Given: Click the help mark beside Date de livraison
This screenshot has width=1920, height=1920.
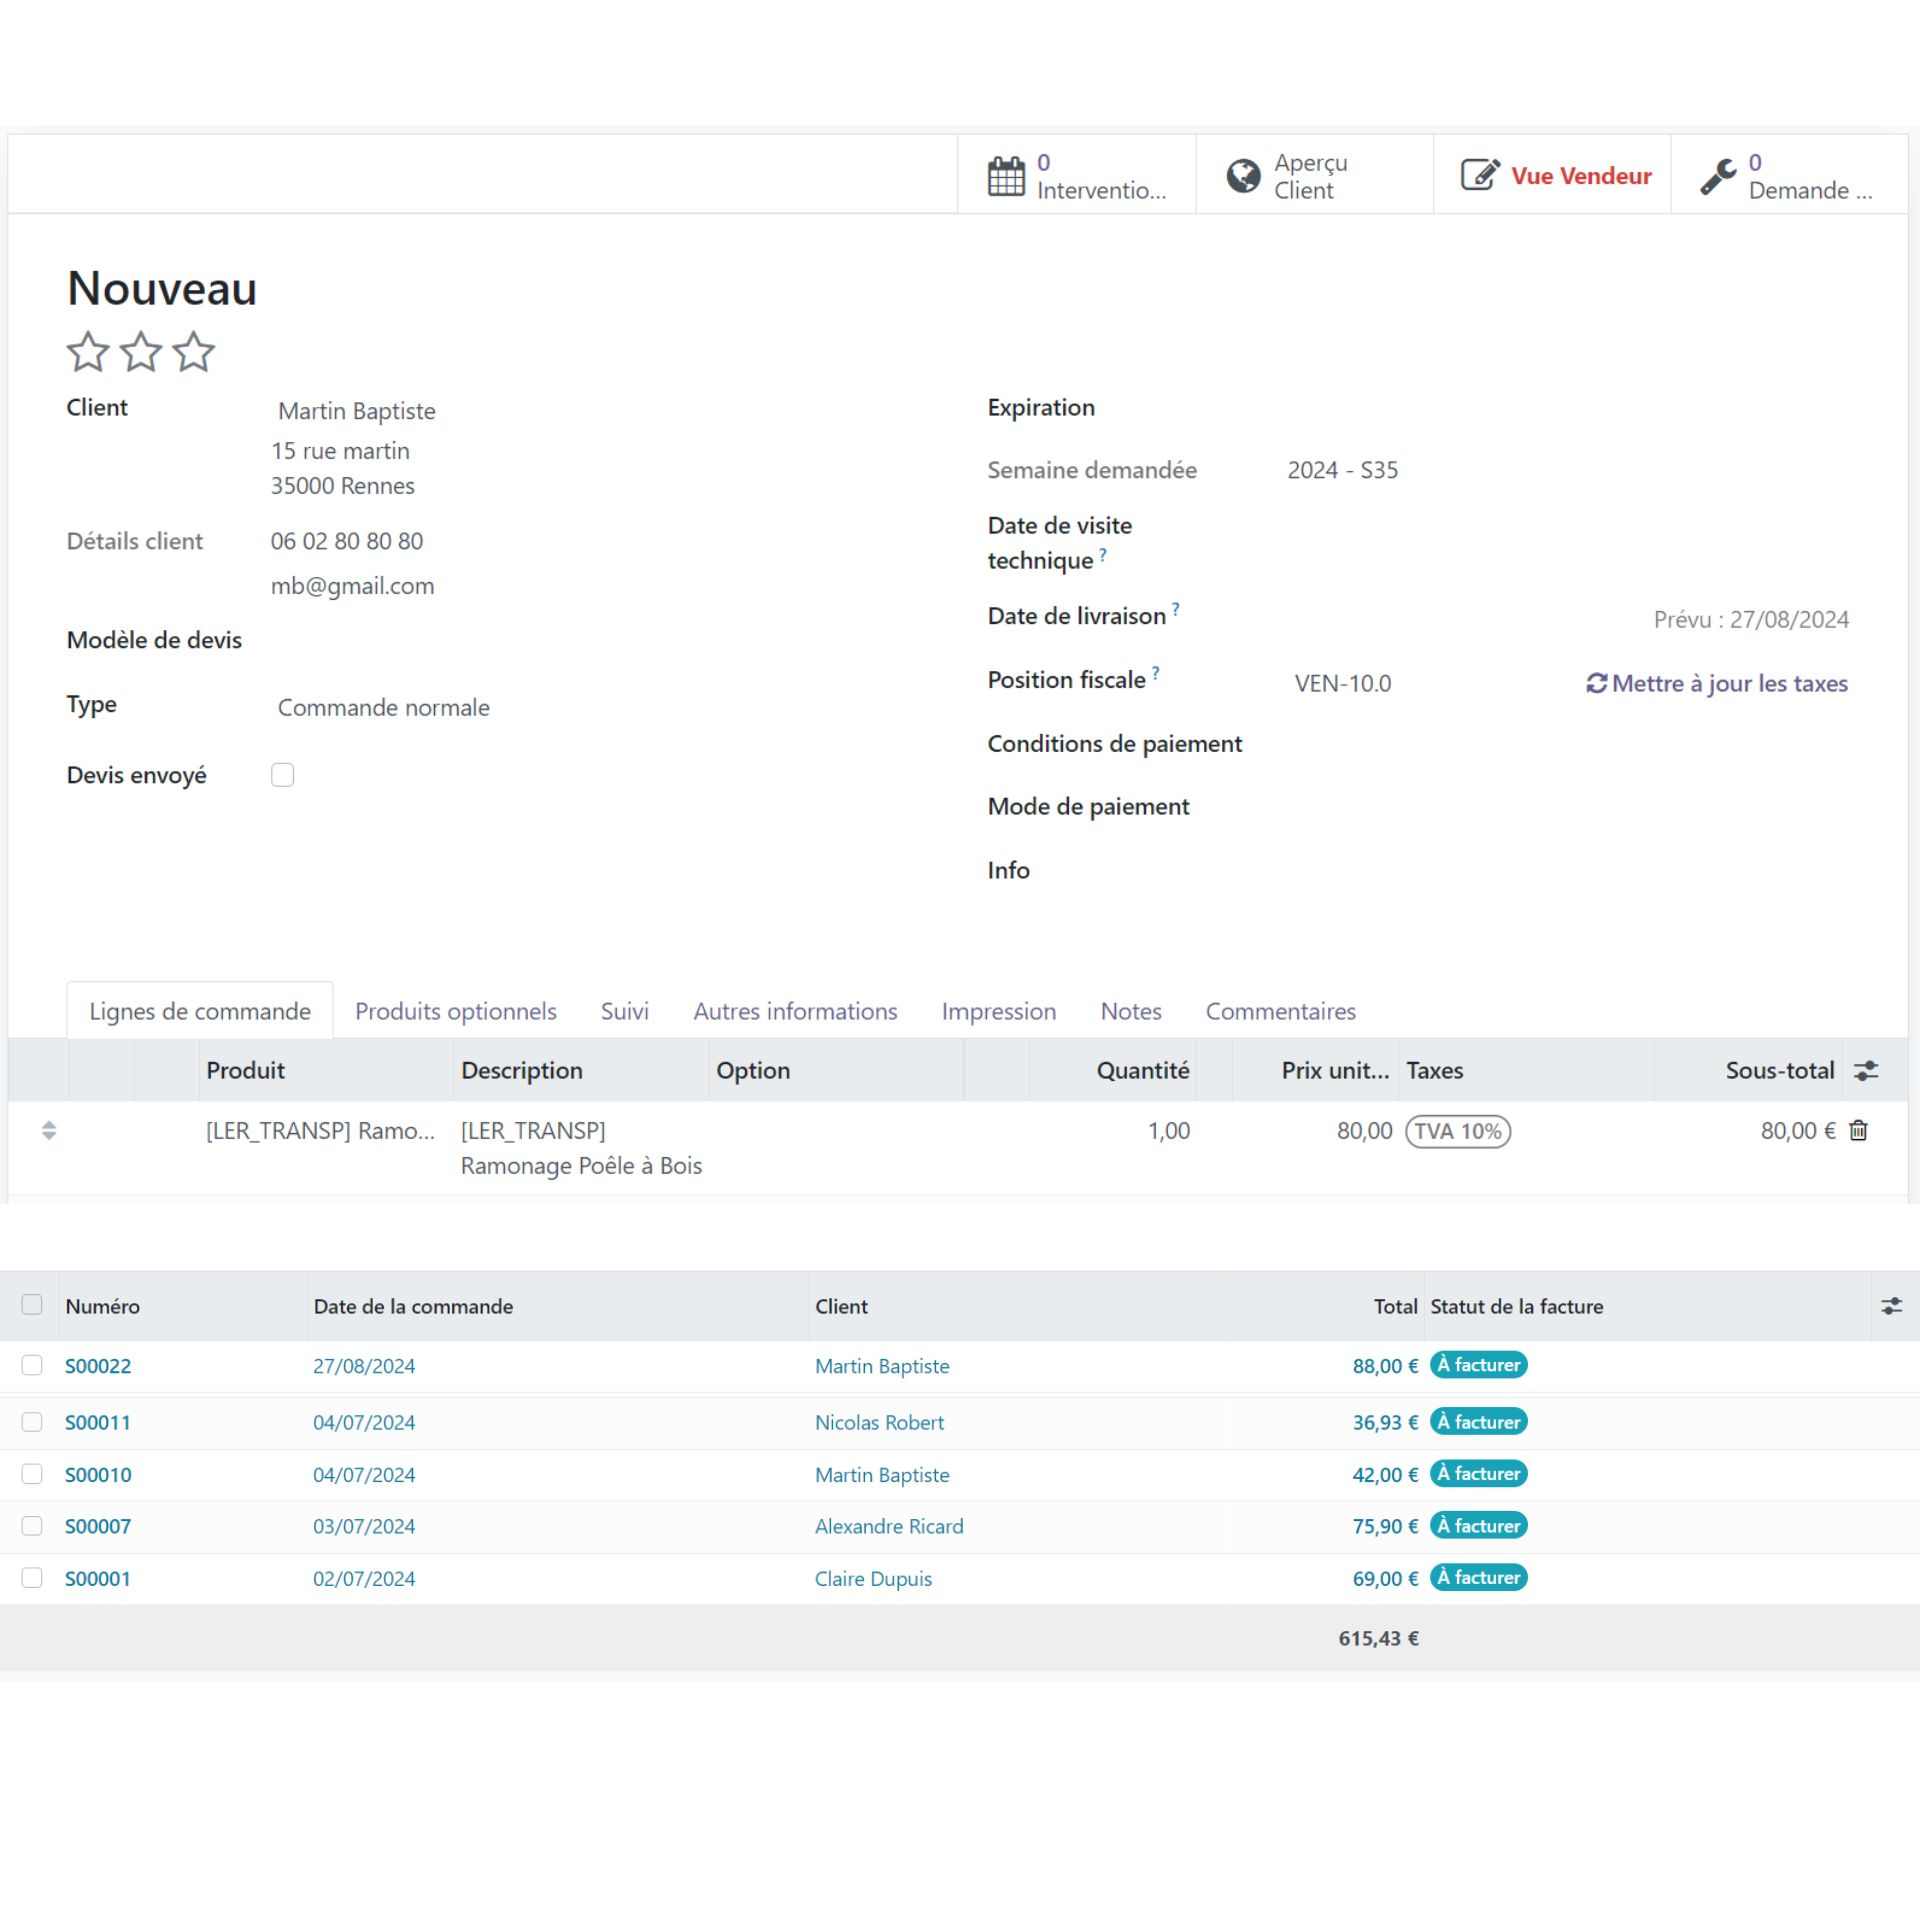Looking at the screenshot, I should [x=1176, y=608].
